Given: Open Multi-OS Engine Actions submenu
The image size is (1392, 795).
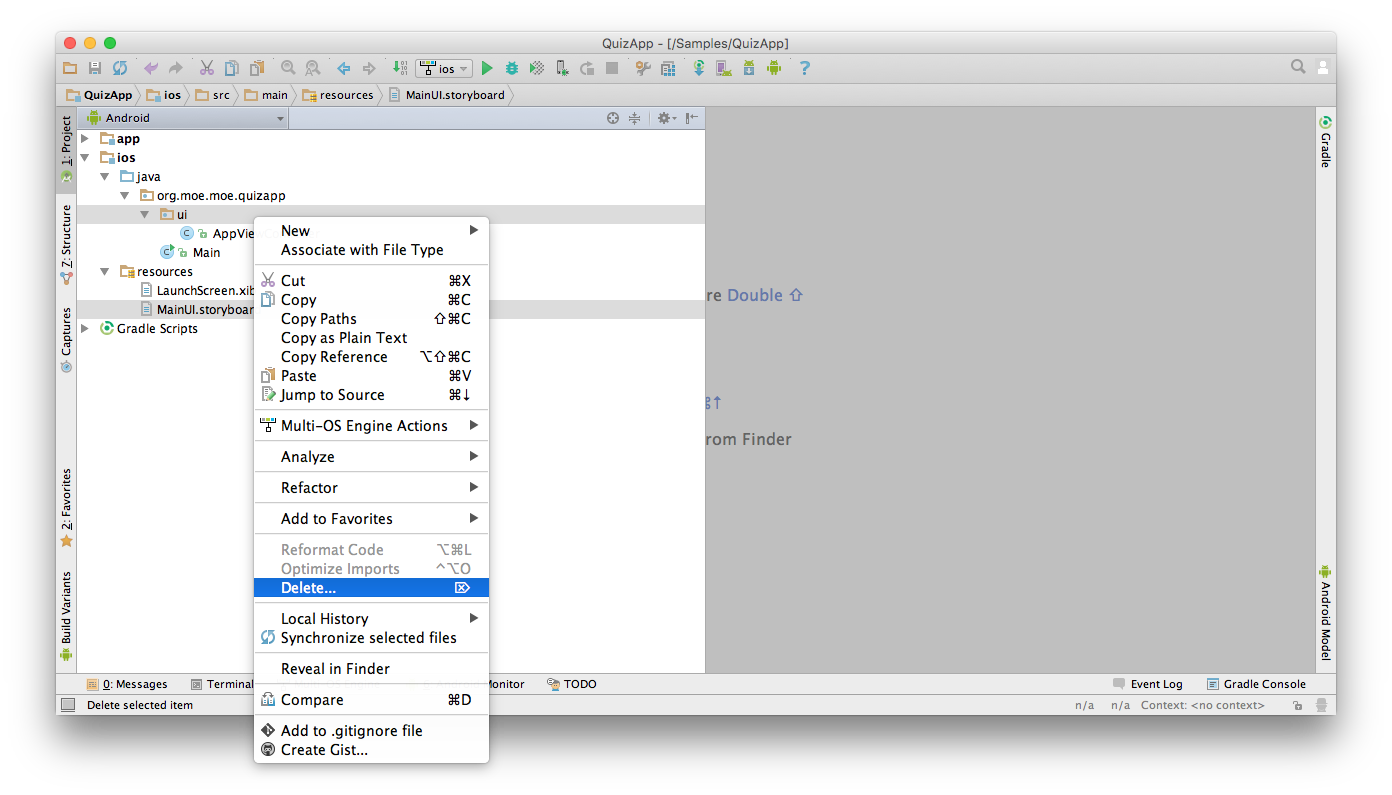Looking at the screenshot, I should (371, 426).
